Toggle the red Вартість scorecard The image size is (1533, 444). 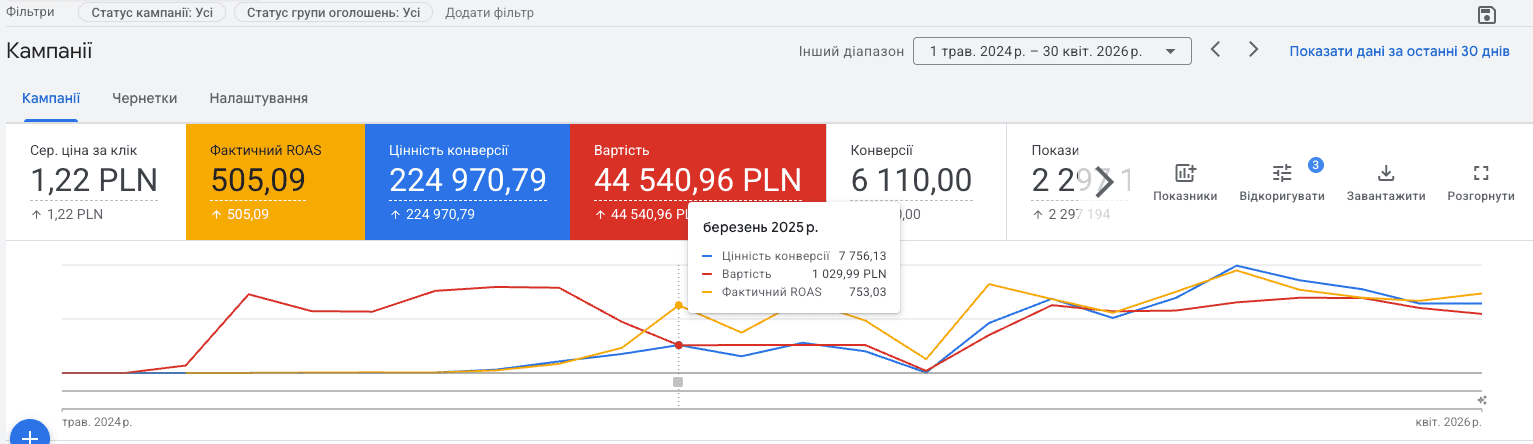pos(698,182)
